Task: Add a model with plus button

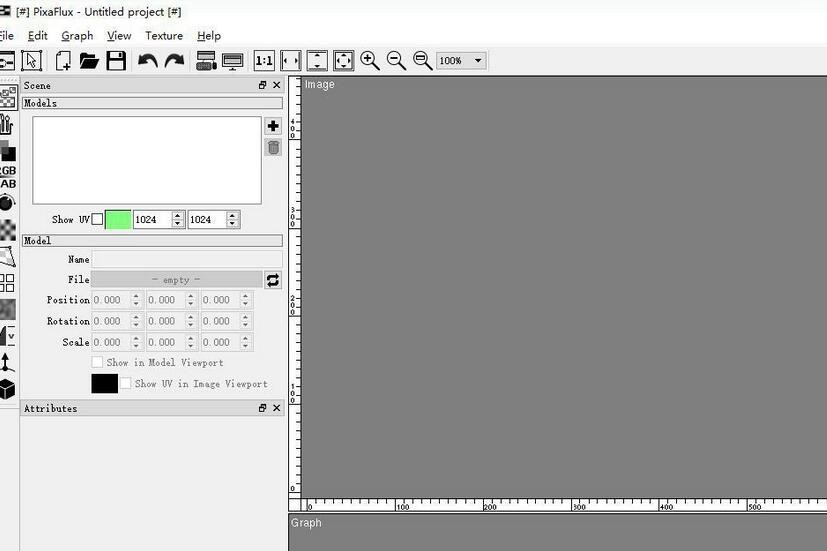Action: pos(273,126)
